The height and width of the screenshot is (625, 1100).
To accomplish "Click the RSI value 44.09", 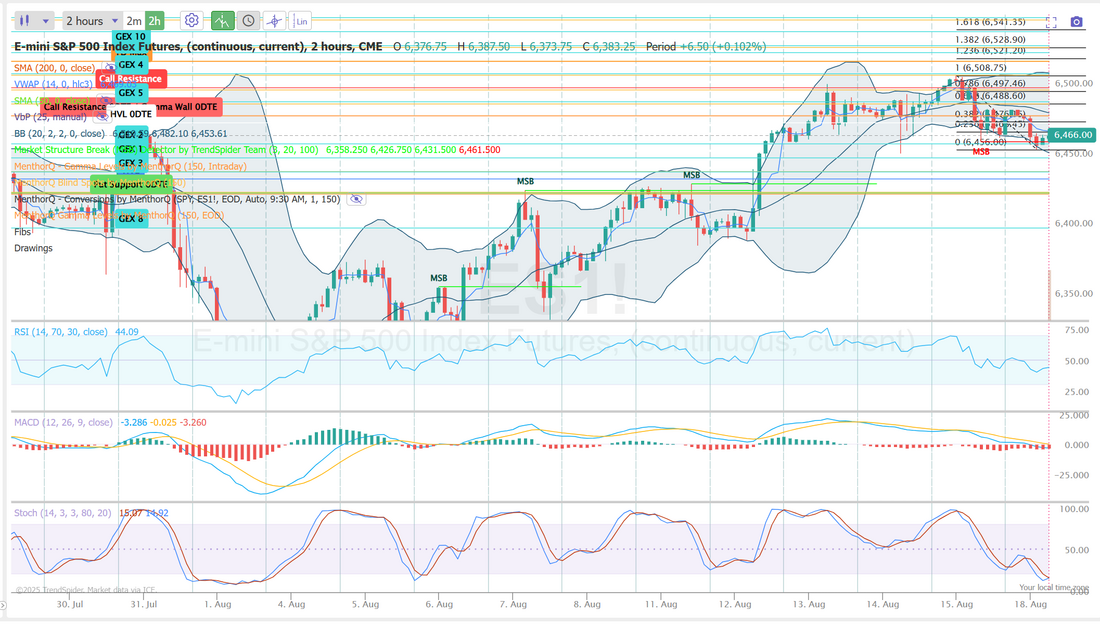I will (x=127, y=332).
